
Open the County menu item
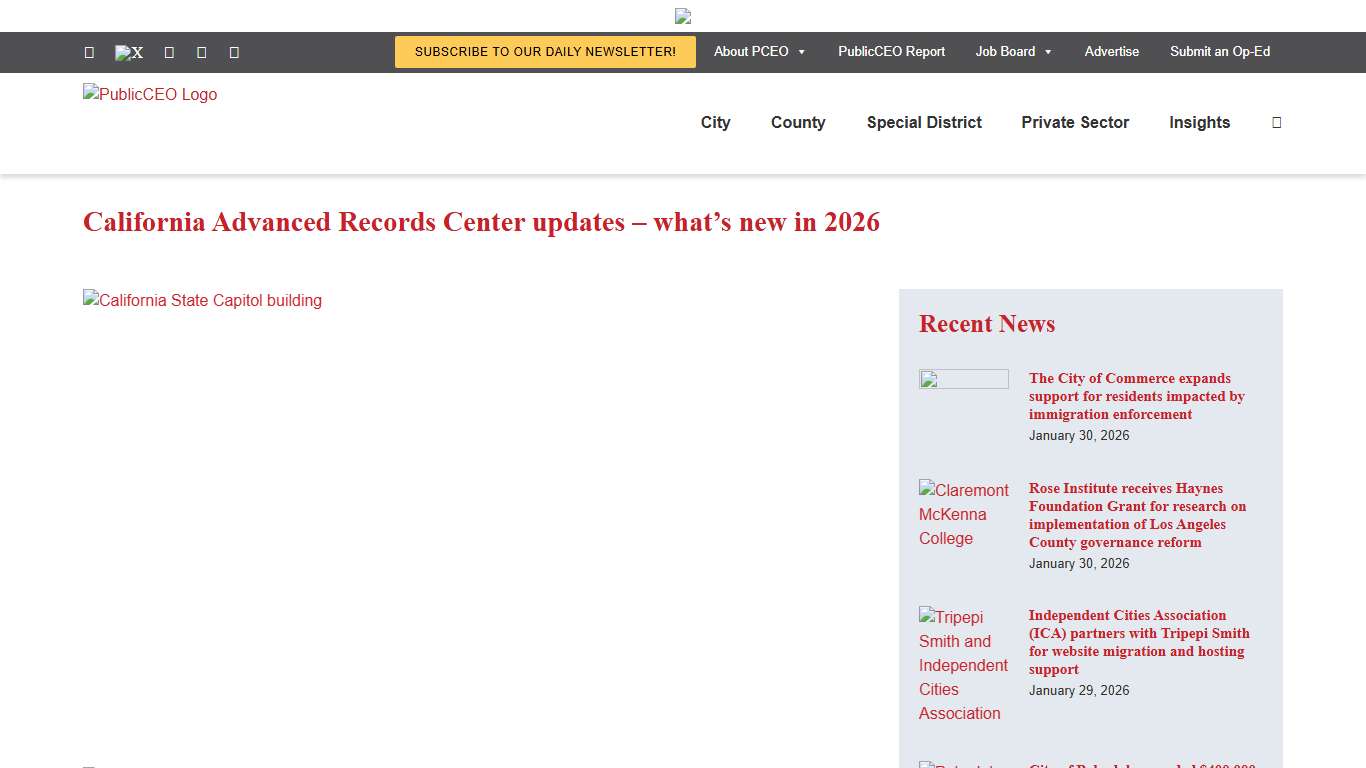[x=797, y=122]
